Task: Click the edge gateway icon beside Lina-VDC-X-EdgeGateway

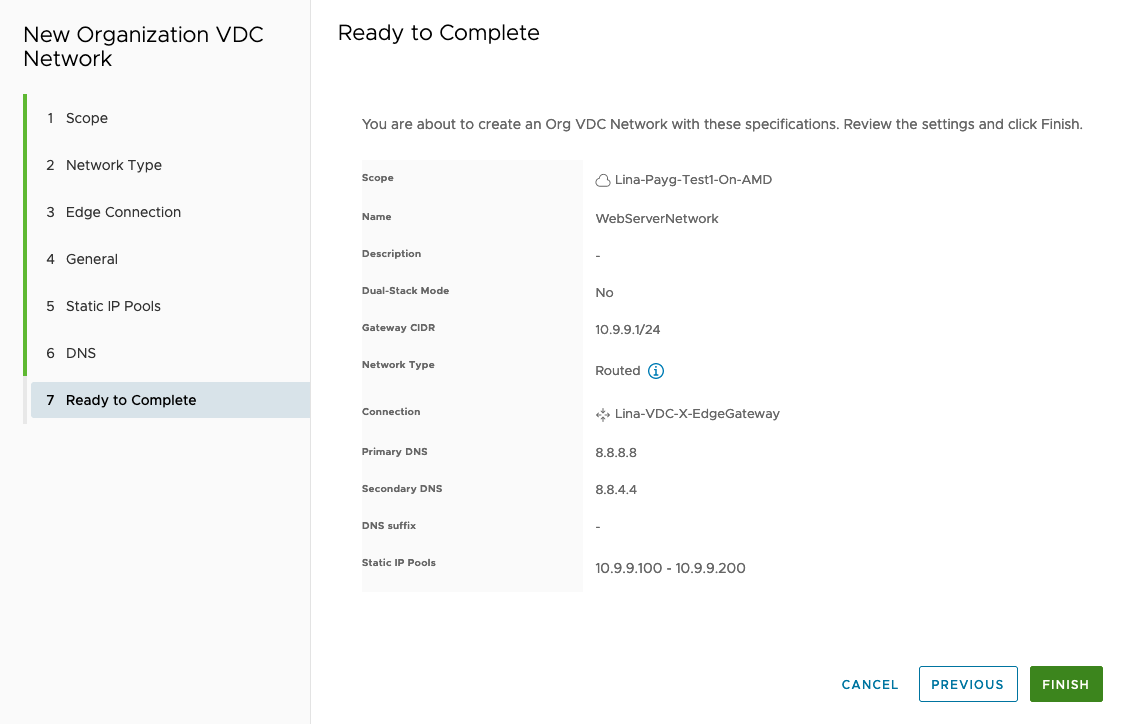Action: (x=603, y=414)
